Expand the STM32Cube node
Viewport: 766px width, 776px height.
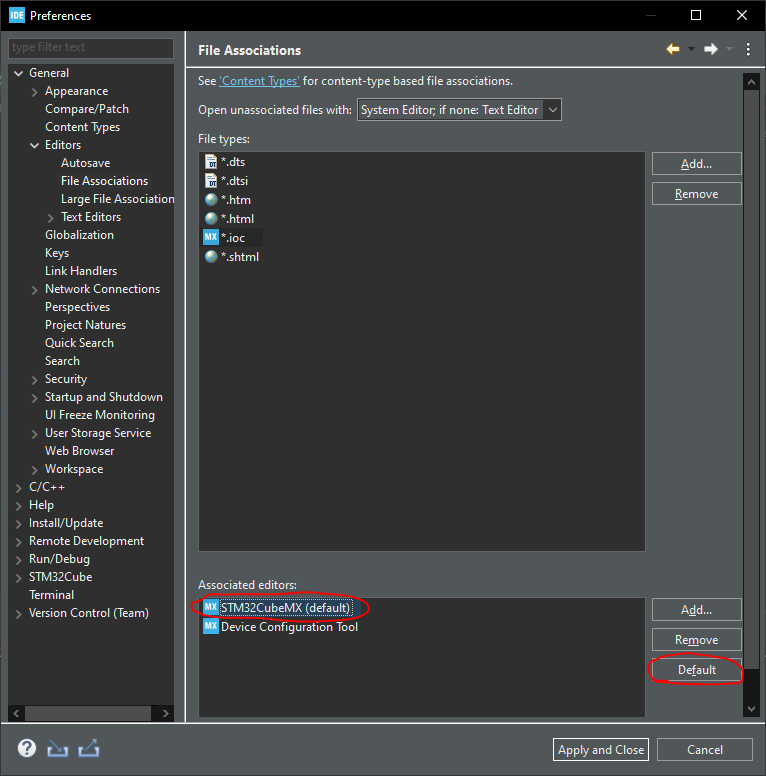(18, 578)
